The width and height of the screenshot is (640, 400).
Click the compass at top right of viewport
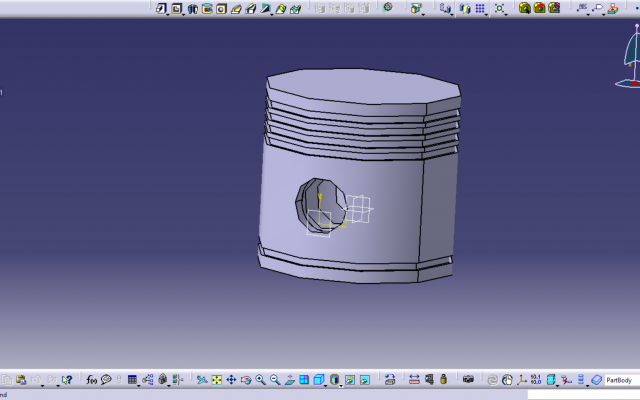click(630, 56)
